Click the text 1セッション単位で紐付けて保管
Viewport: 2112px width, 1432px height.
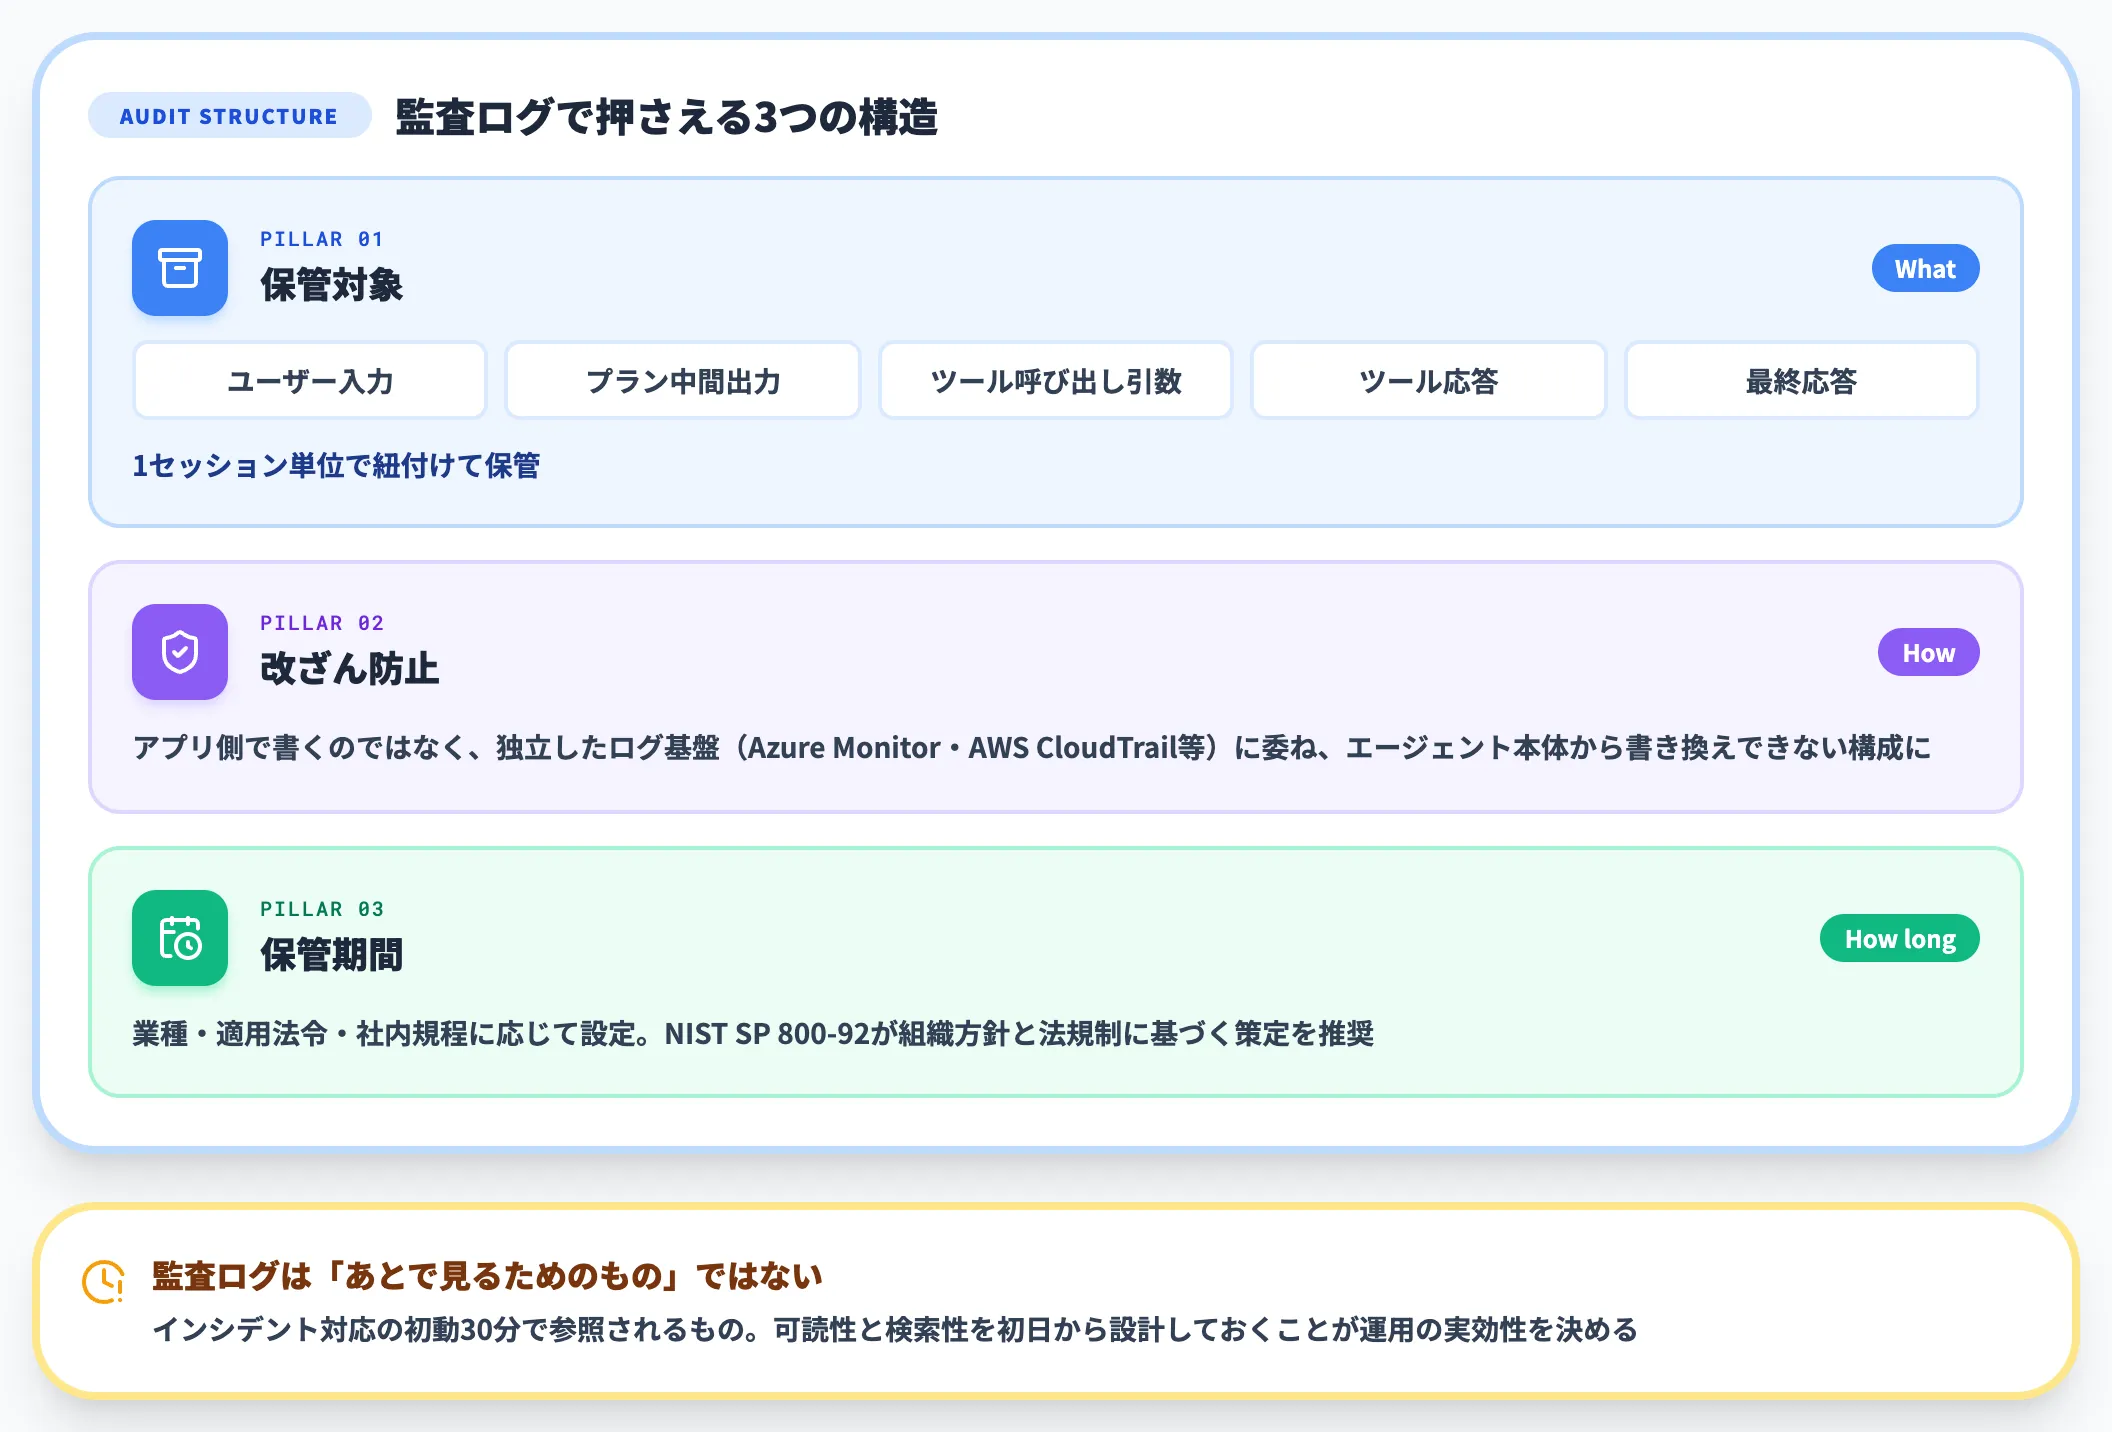(336, 465)
